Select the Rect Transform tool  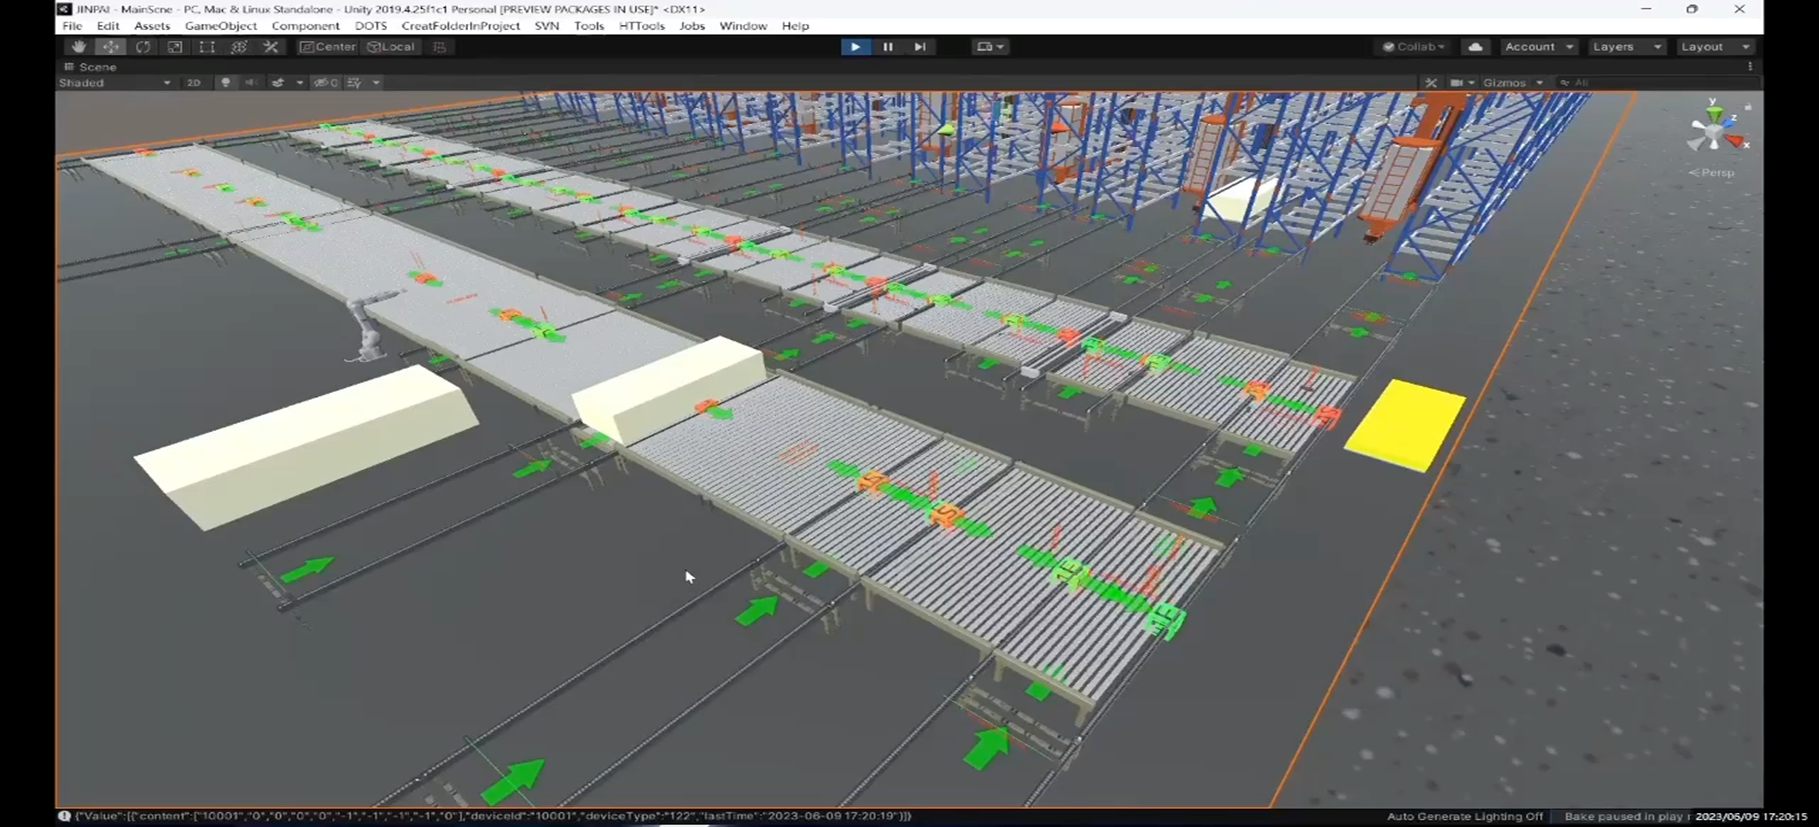tap(207, 47)
